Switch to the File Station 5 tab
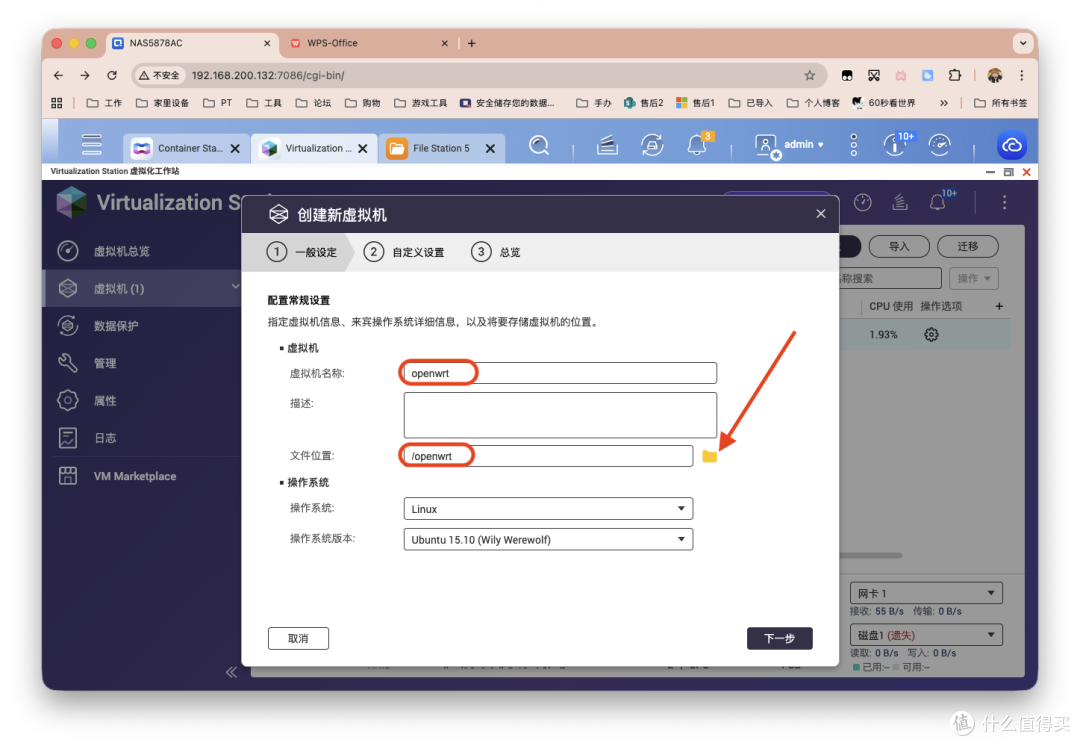The height and width of the screenshot is (746, 1080). [442, 148]
